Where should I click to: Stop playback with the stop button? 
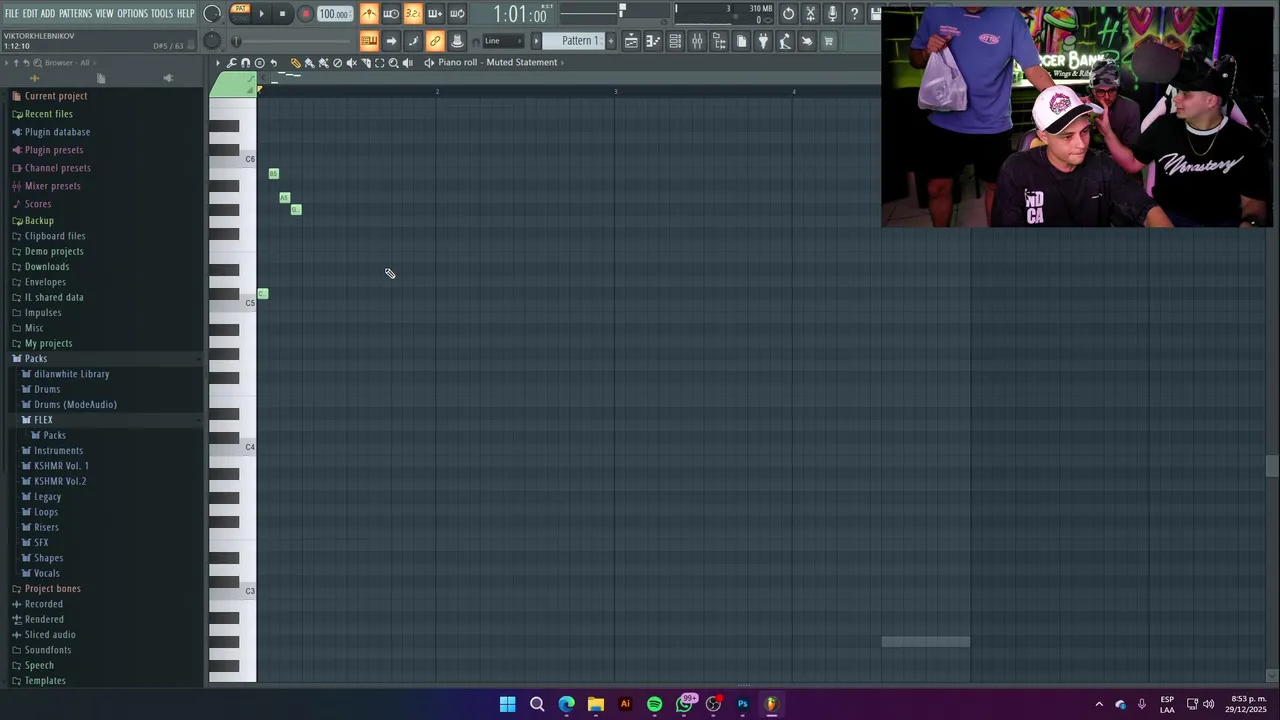coord(282,14)
